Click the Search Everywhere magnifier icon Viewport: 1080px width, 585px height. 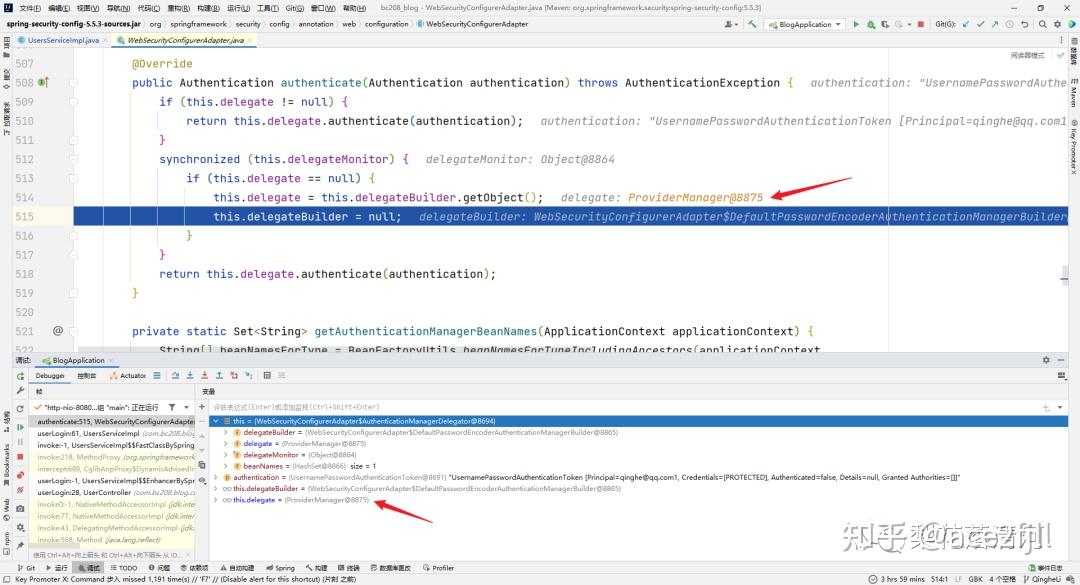(x=1042, y=23)
